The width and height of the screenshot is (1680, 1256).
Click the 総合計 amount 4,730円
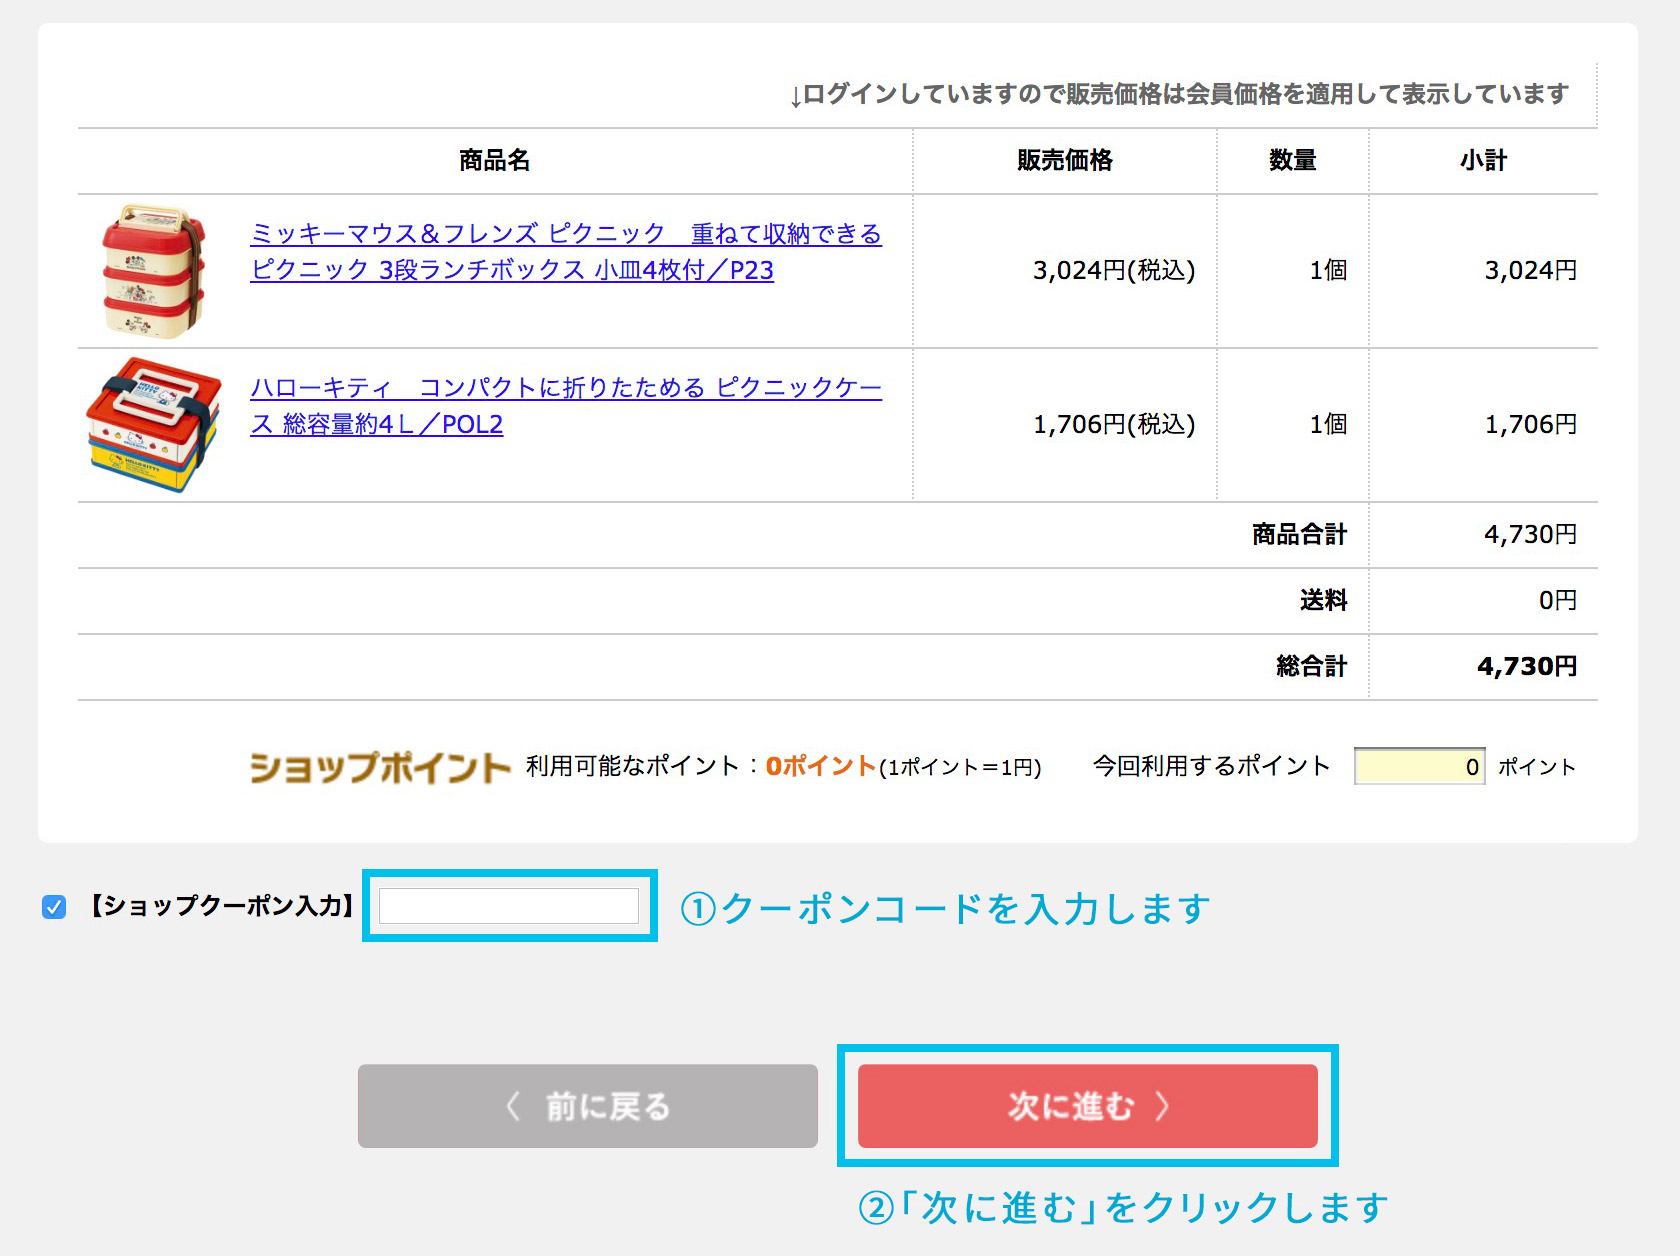pos(1527,666)
